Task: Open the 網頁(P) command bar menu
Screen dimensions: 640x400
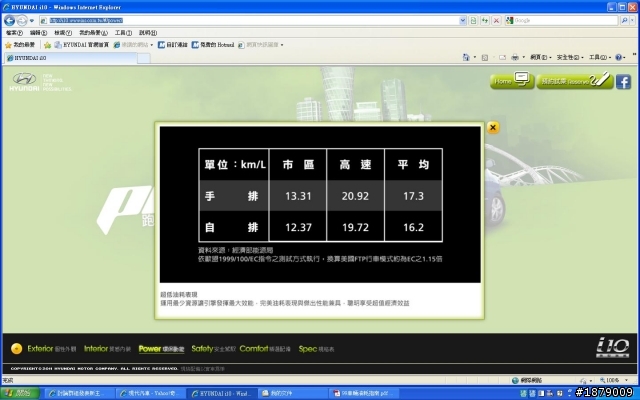Action: (540, 58)
